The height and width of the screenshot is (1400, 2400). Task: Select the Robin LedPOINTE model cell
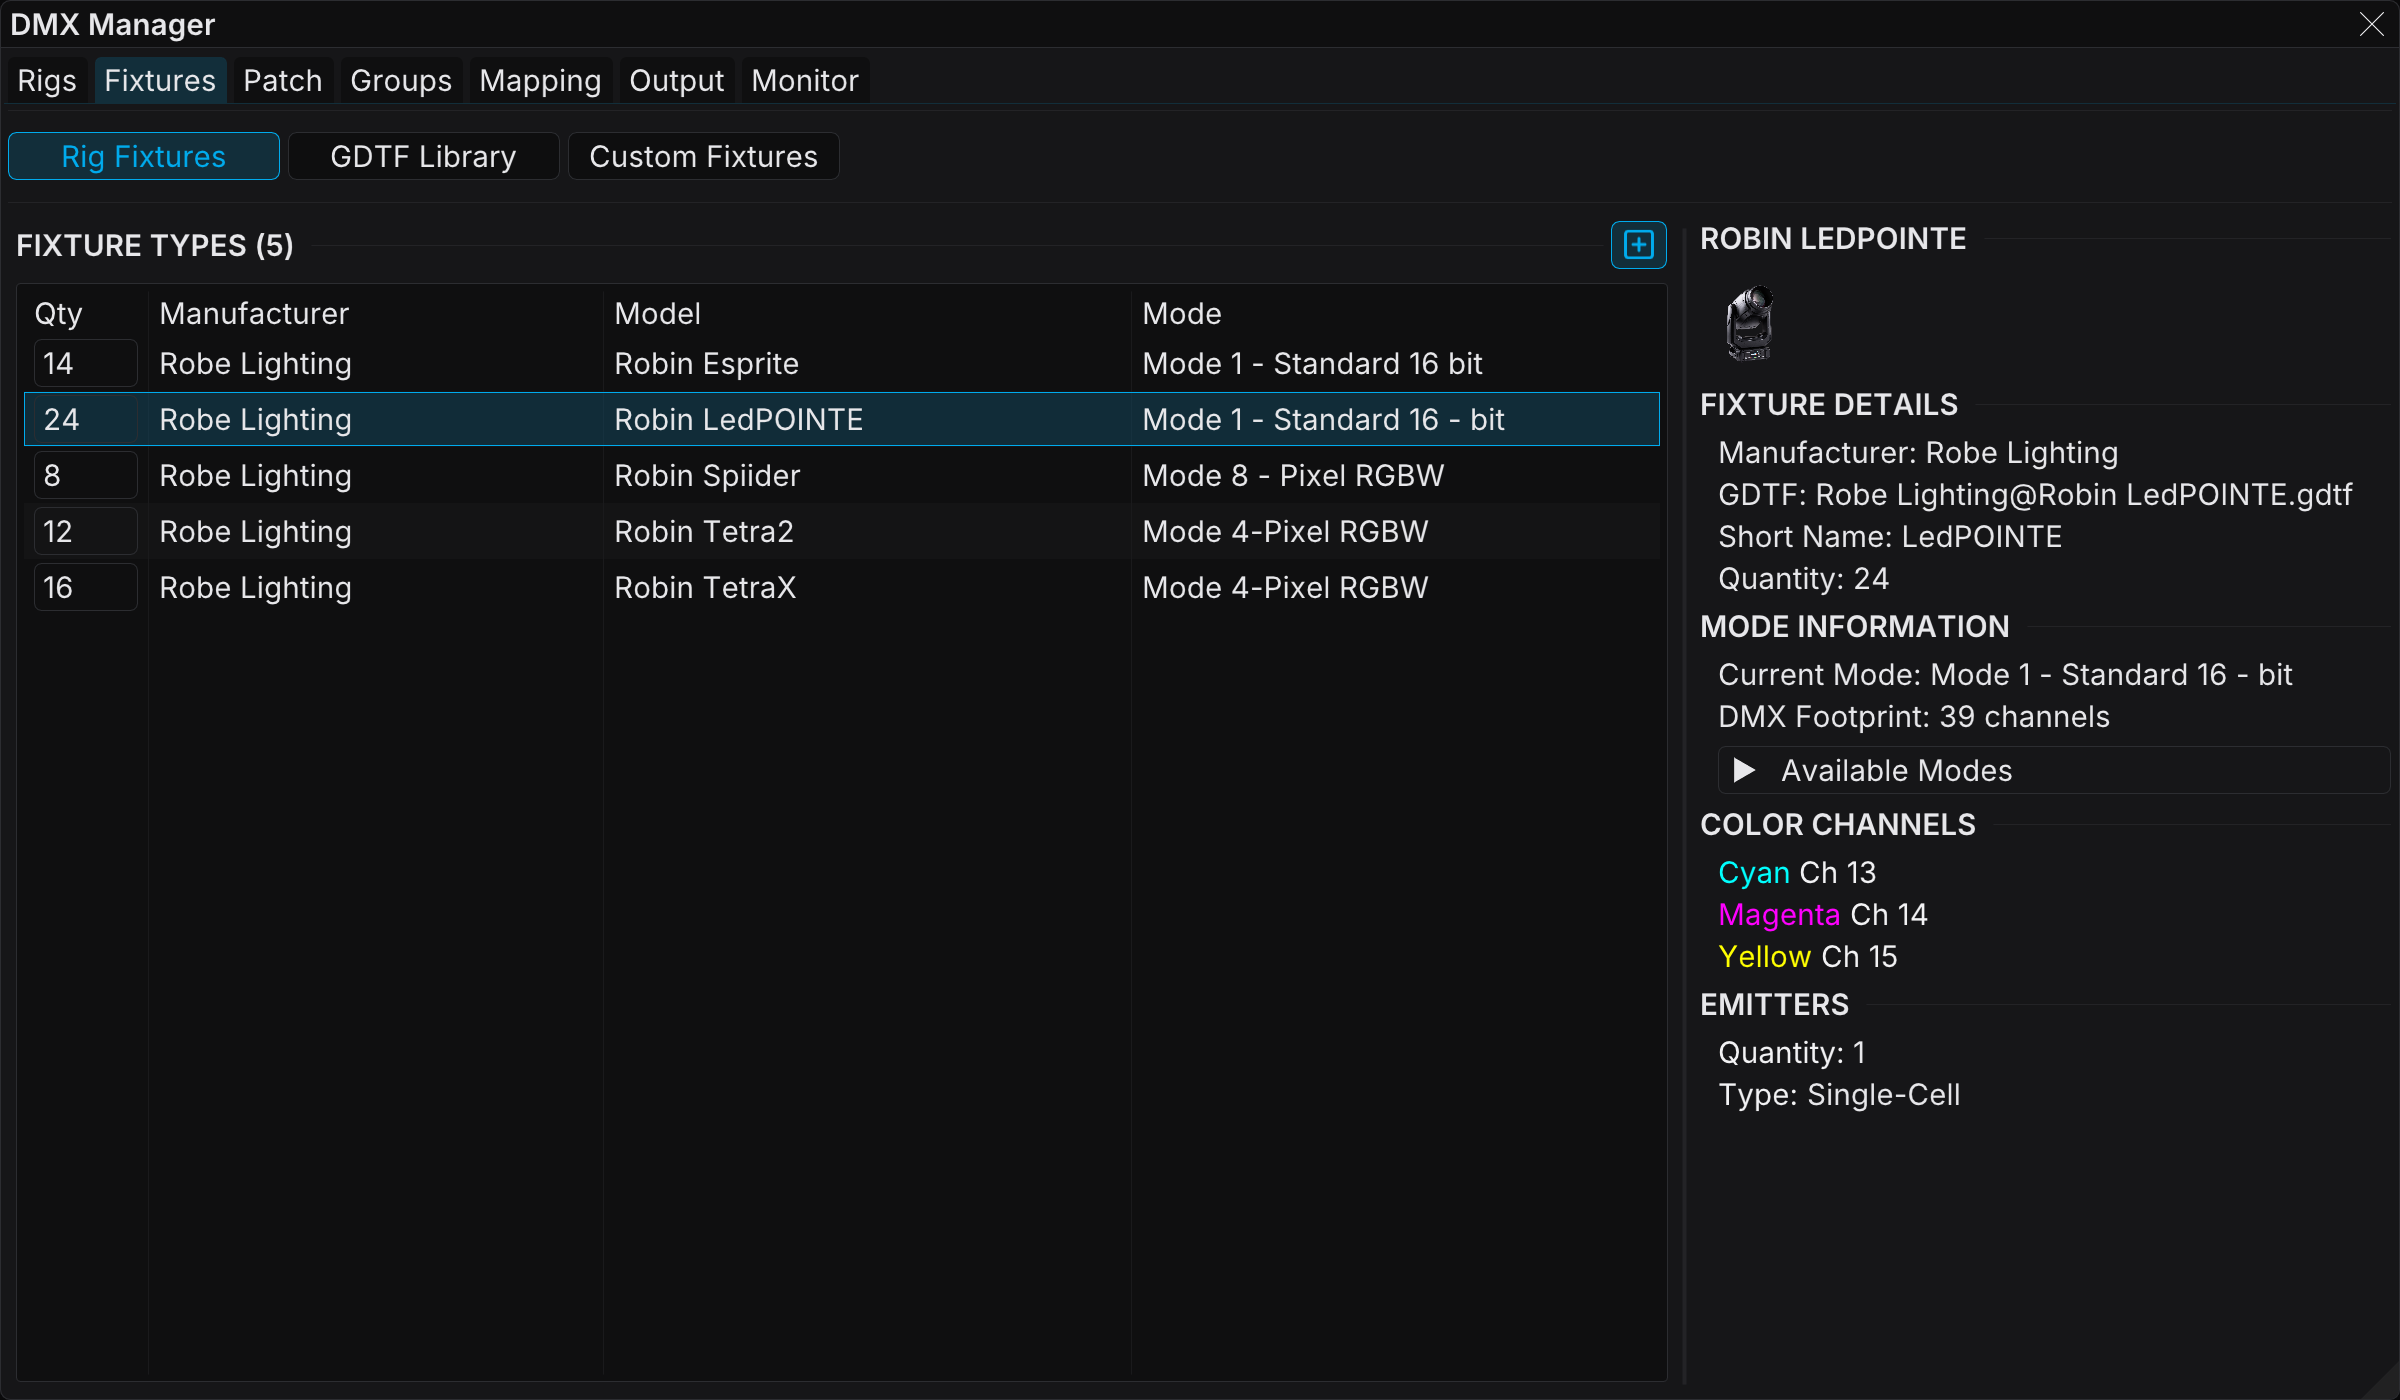click(x=738, y=419)
